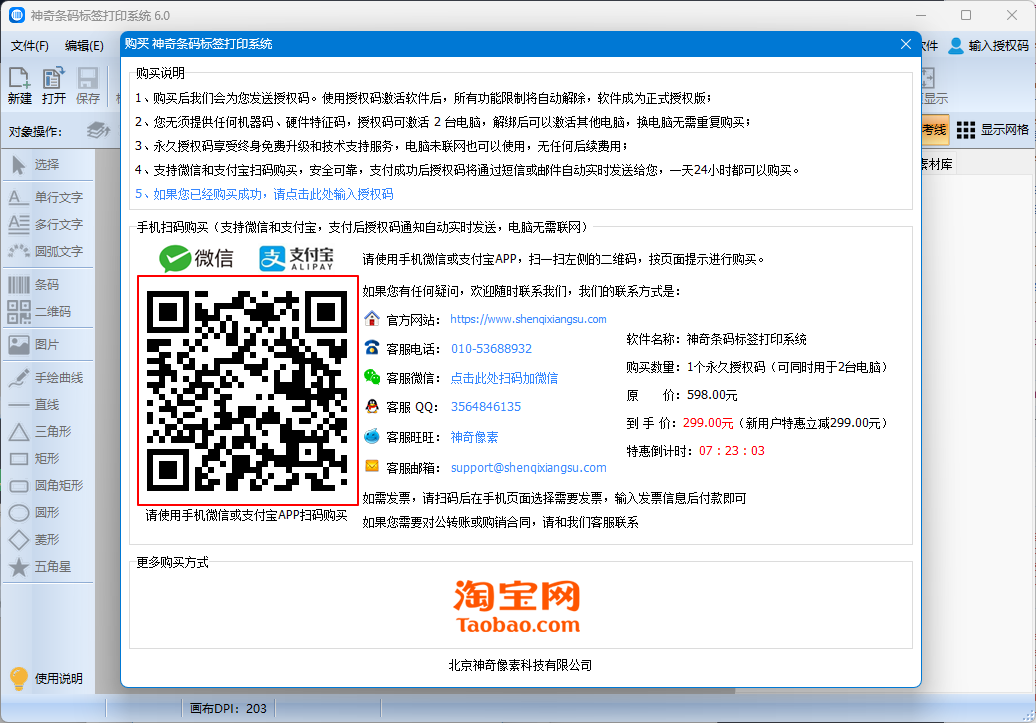Open the 编辑(E) menu
This screenshot has height=723, width=1036.
tap(85, 46)
